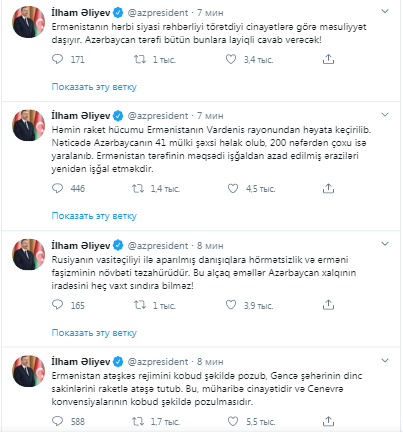Open the @azpresident handle in the last tweet
403x432 pixels.
pos(158,362)
